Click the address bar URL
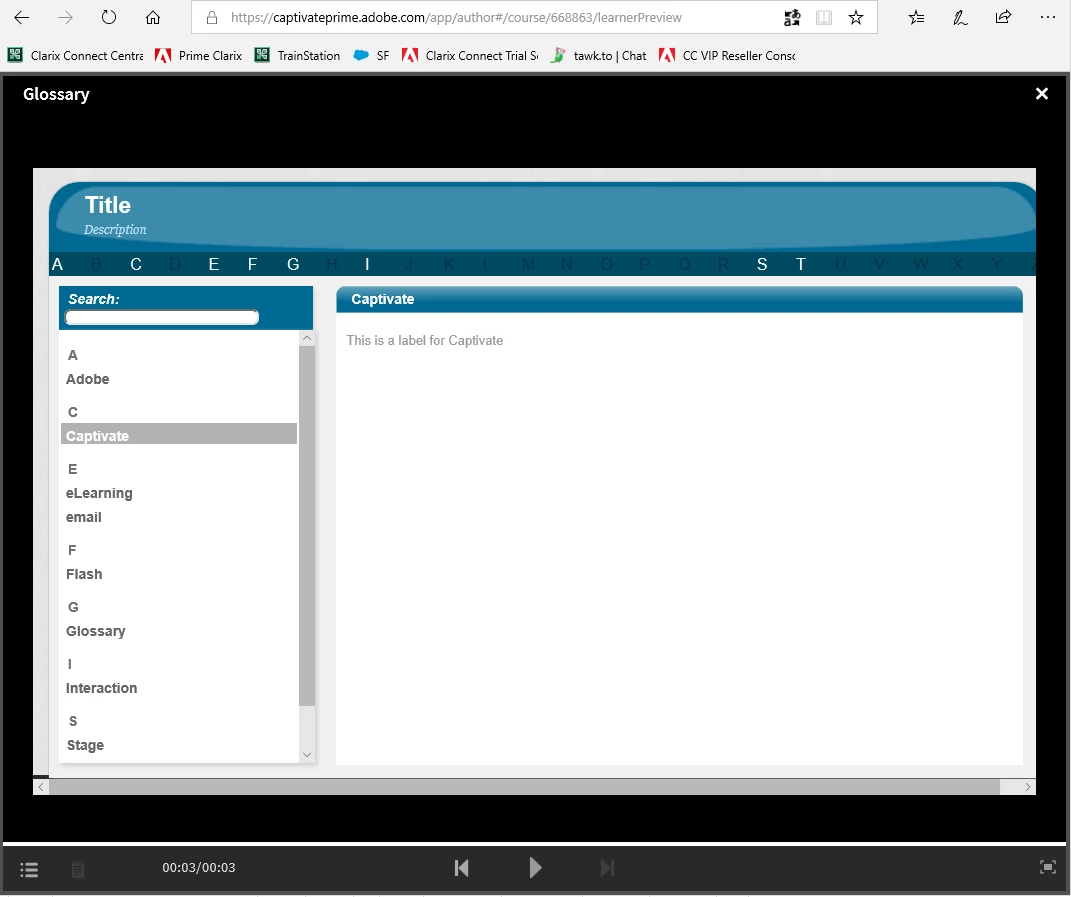 pos(456,18)
